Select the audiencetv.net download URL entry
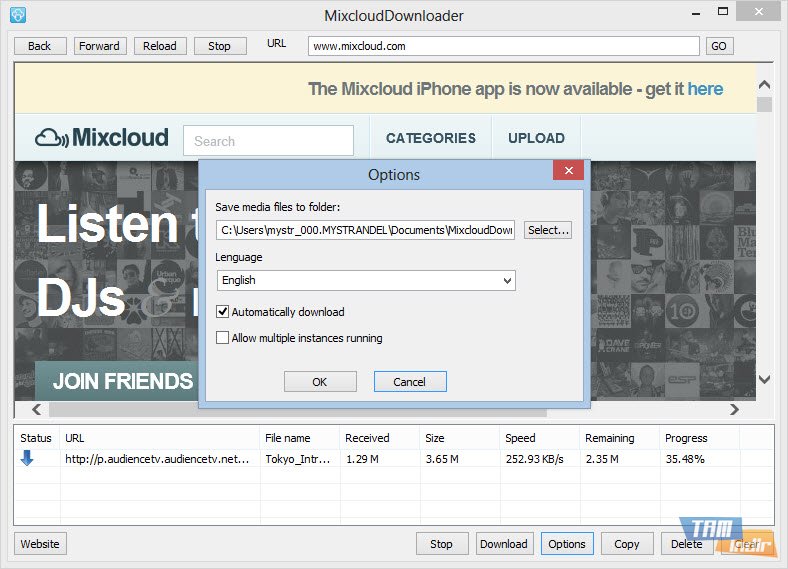This screenshot has height=569, width=788. (157, 459)
